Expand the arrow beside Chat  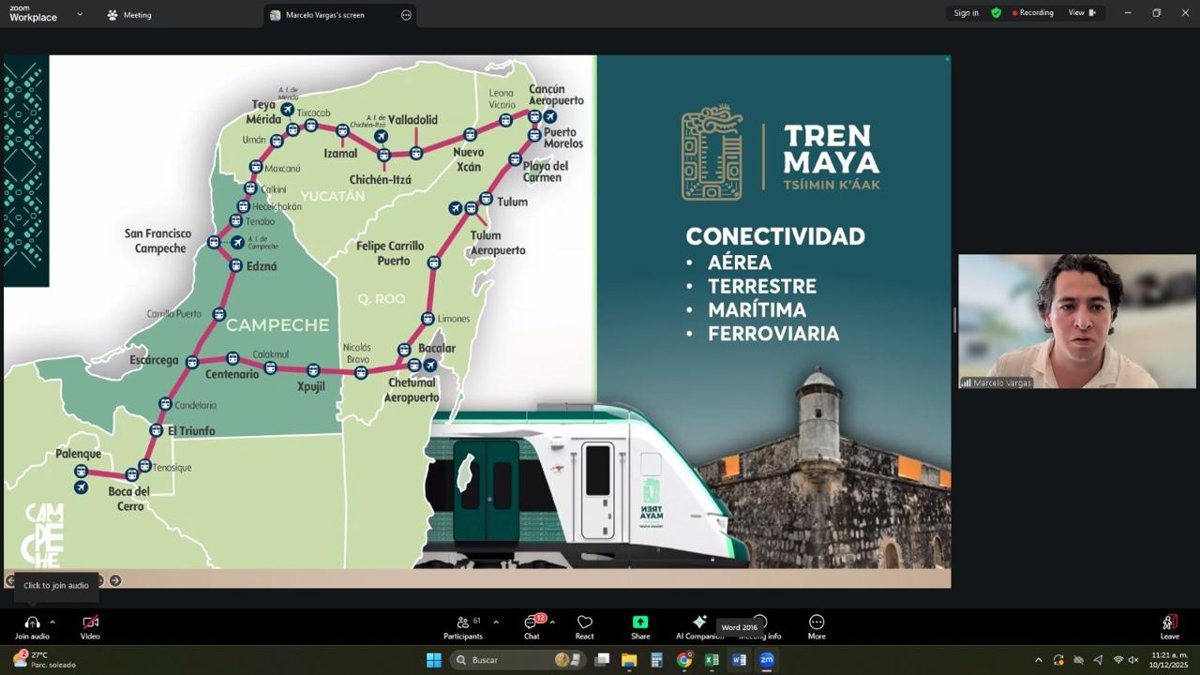click(x=552, y=622)
